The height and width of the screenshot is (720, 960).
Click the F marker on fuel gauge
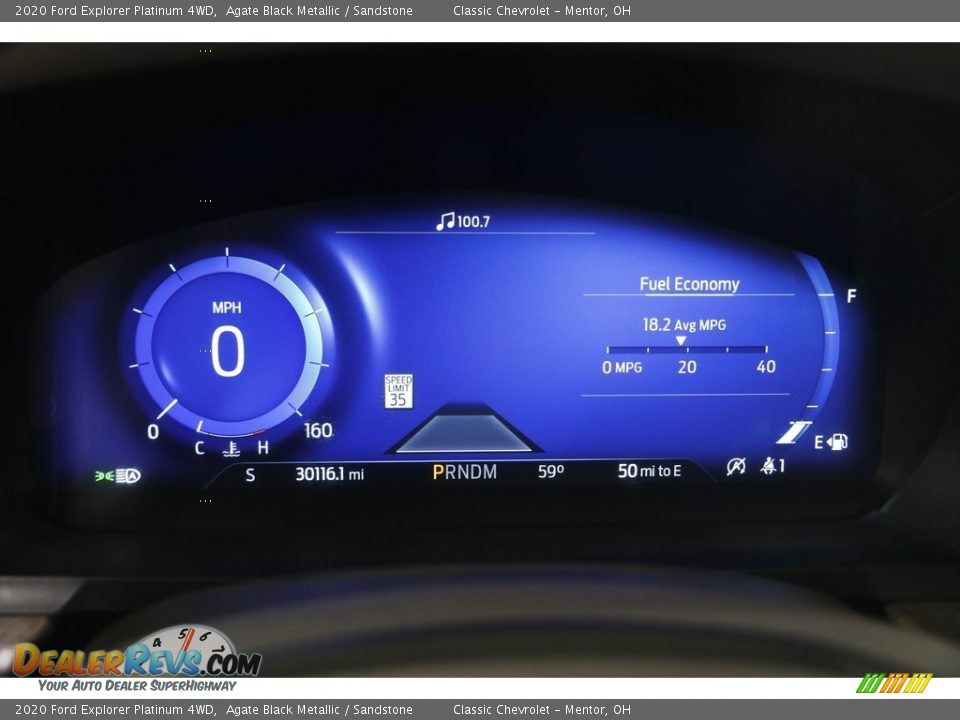click(851, 296)
